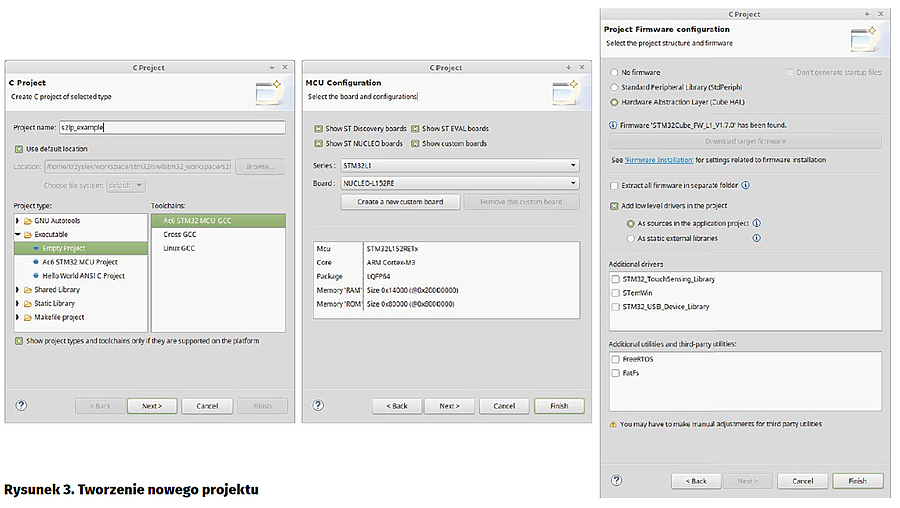The width and height of the screenshot is (900, 508).
Task: Expand the GNU Autotools tree node
Action: [x=18, y=219]
